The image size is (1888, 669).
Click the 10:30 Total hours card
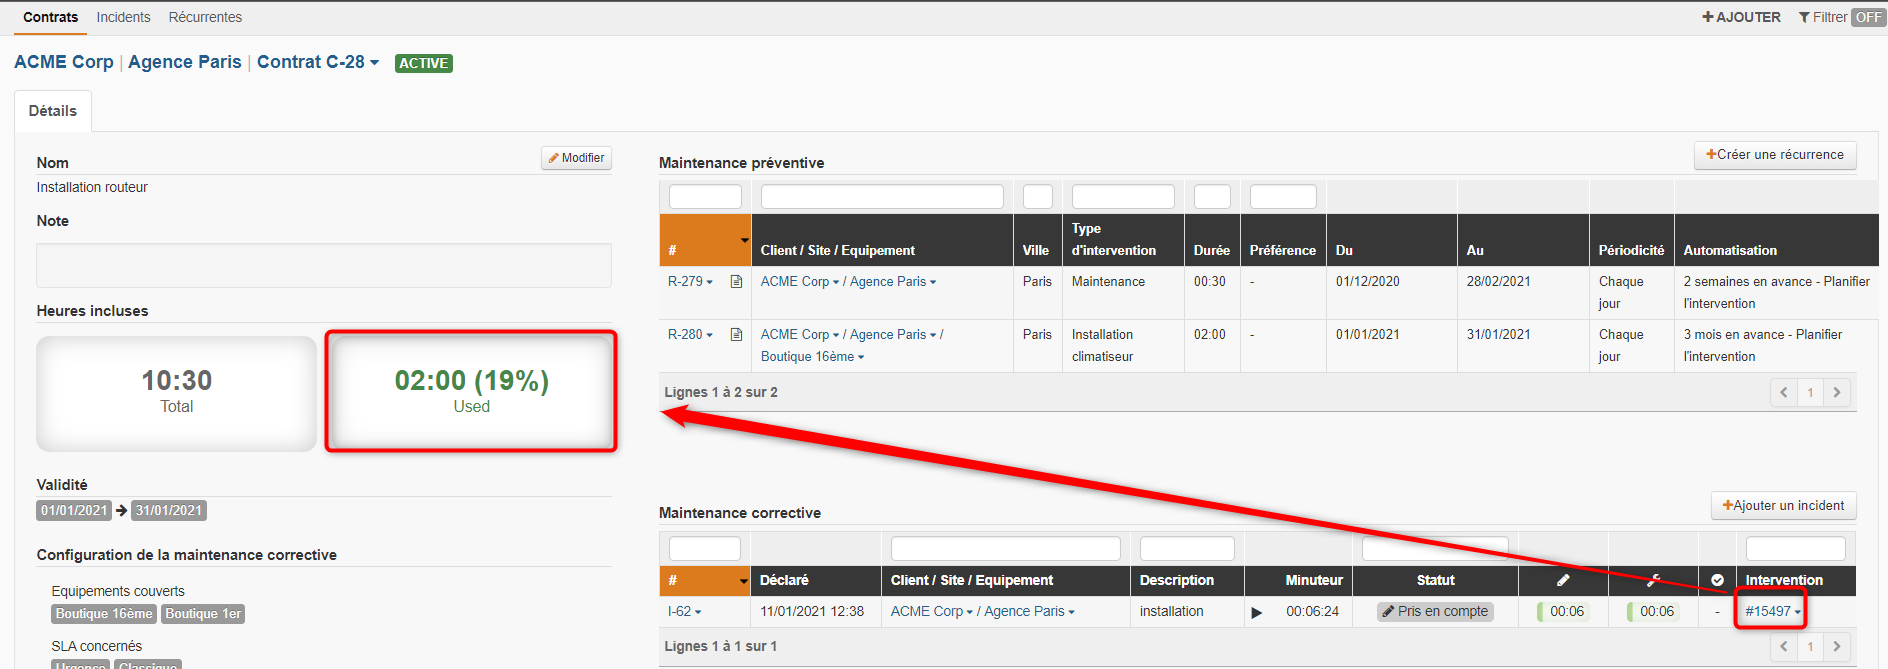pos(177,393)
